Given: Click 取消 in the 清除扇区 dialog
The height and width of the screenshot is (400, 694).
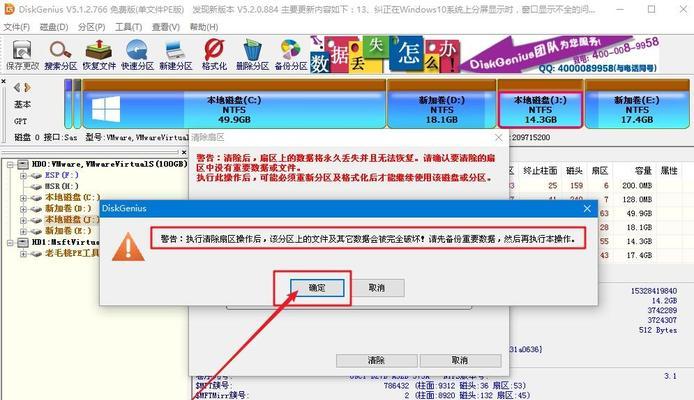Looking at the screenshot, I should pos(460,360).
